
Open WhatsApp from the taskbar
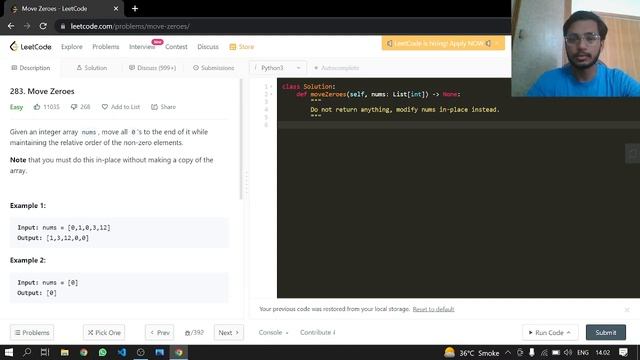(x=102, y=352)
